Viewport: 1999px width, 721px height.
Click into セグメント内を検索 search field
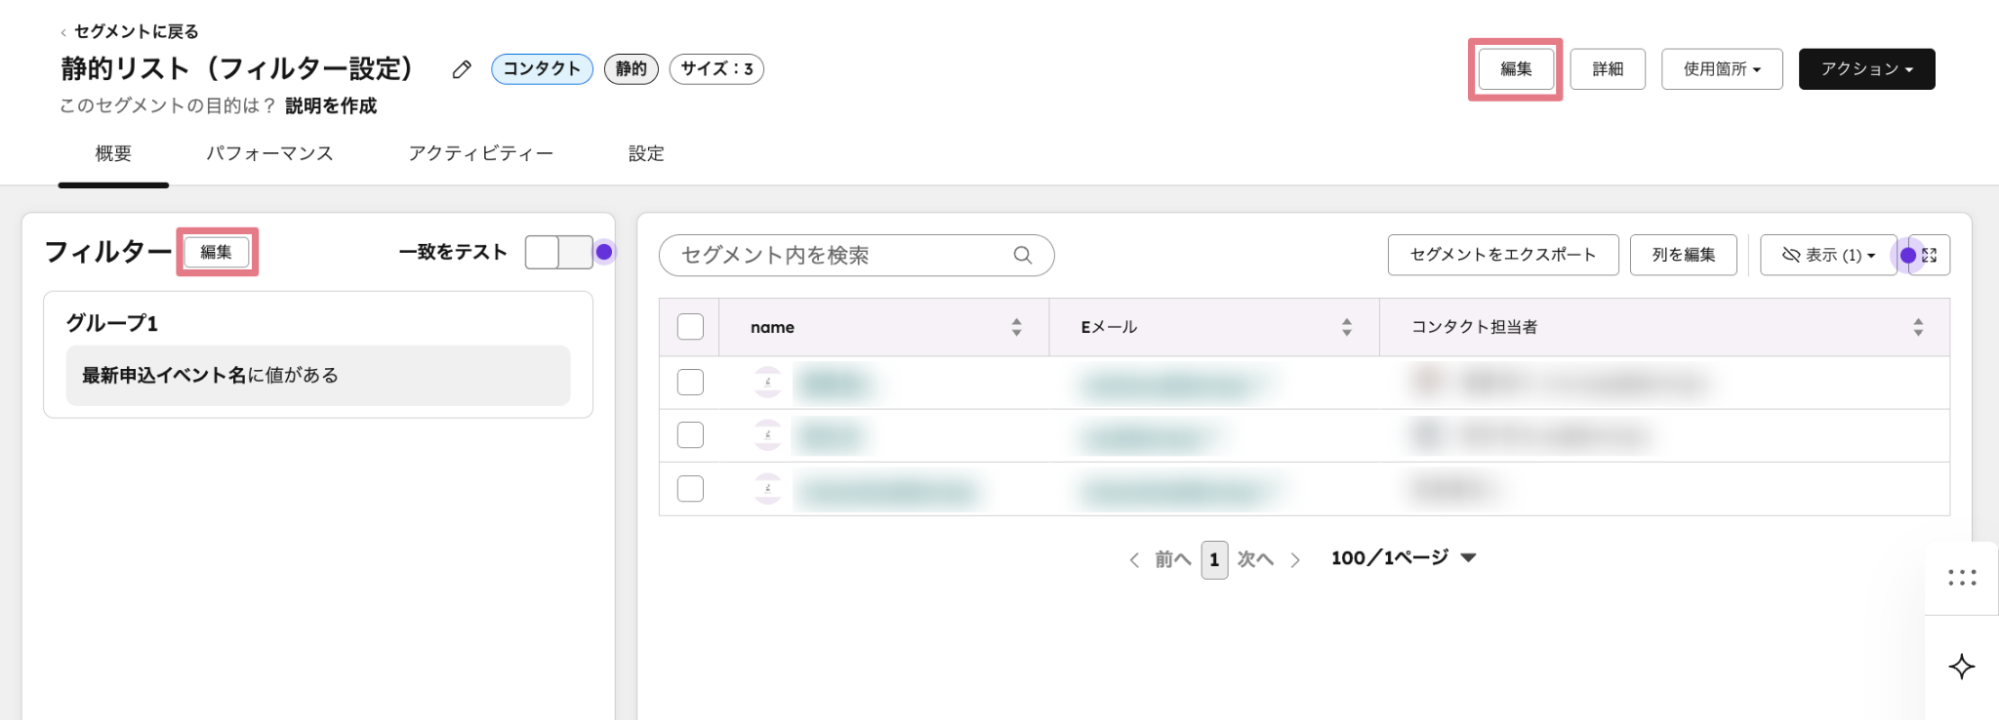point(840,255)
